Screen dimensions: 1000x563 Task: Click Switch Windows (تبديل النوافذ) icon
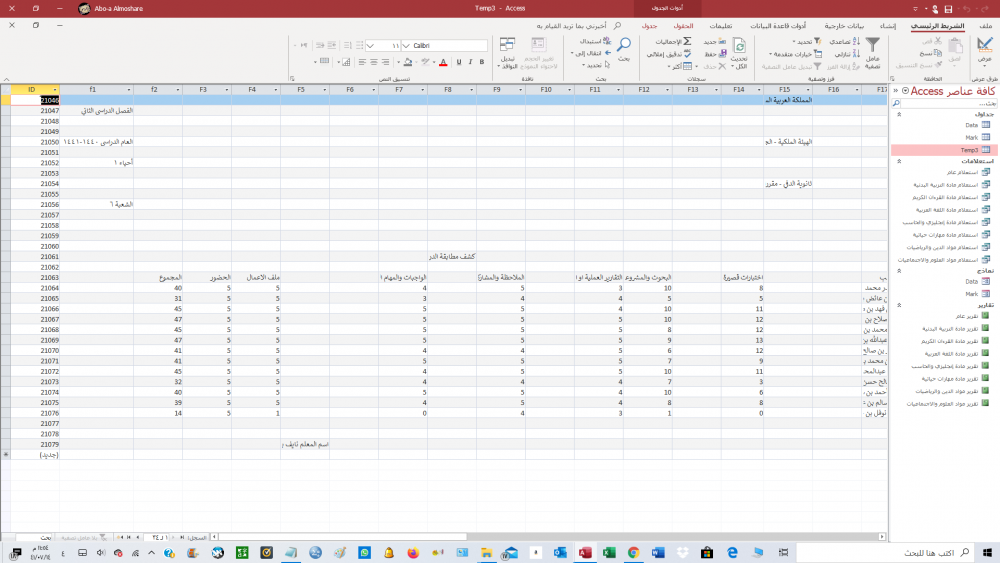[x=508, y=45]
